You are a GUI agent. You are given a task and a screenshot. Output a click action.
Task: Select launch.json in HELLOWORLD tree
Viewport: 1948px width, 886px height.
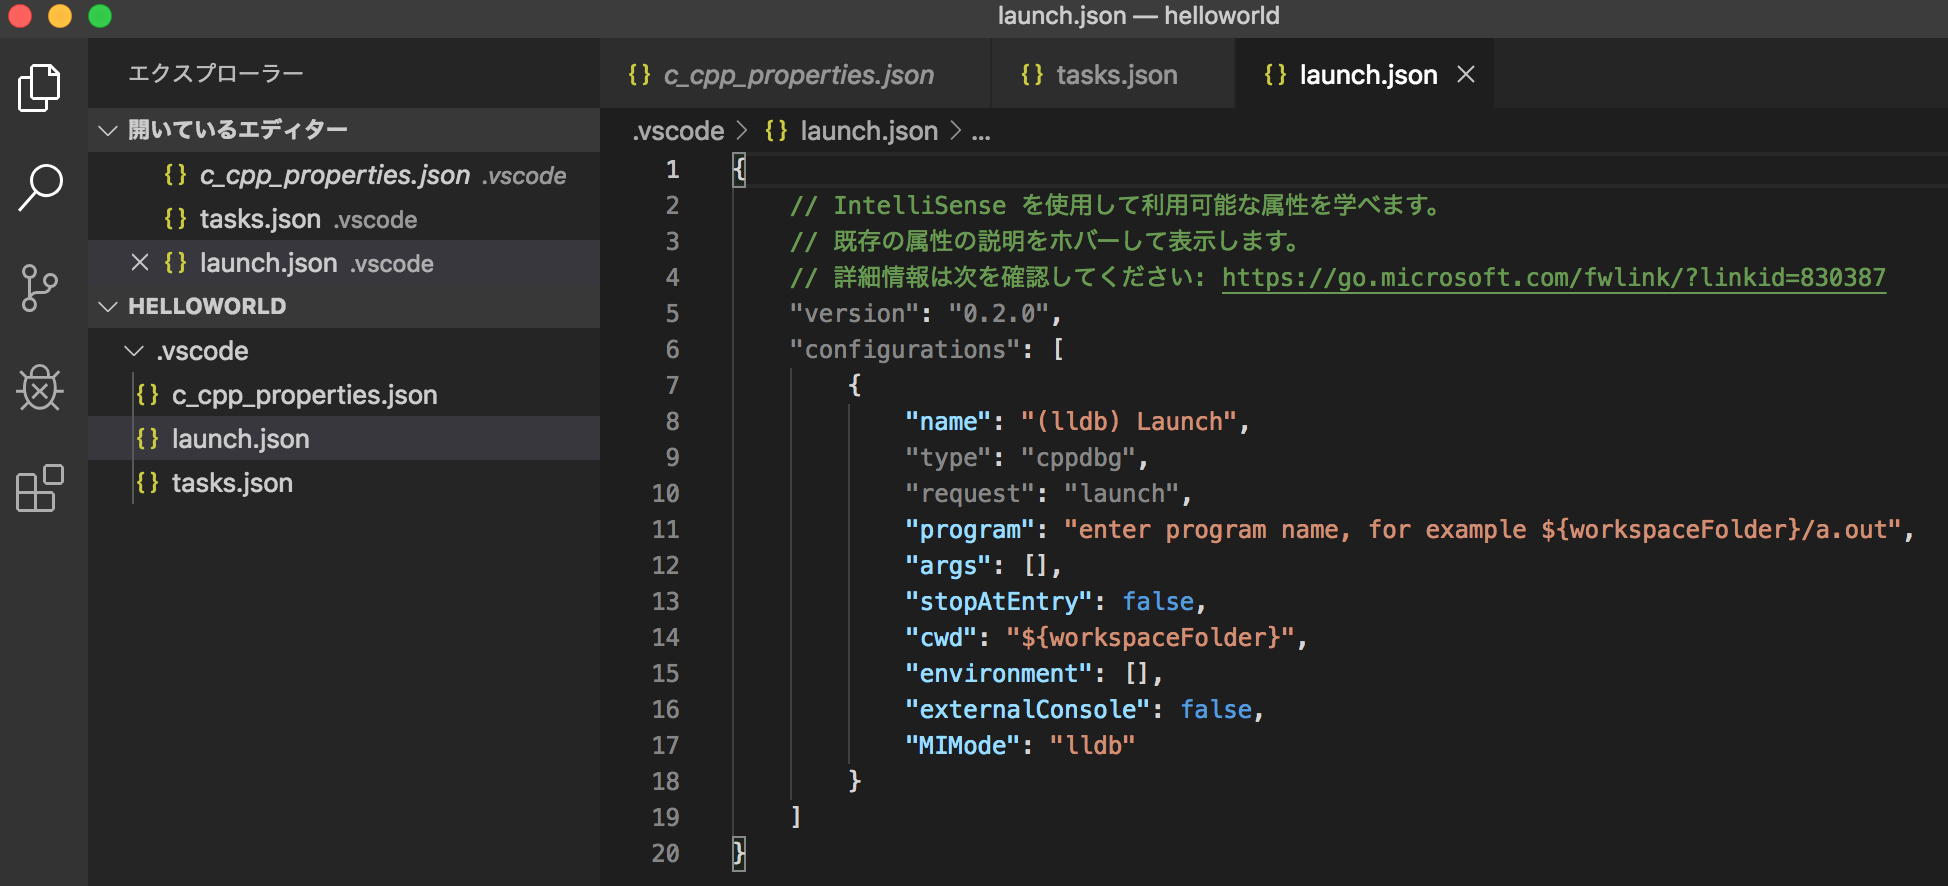click(344, 439)
